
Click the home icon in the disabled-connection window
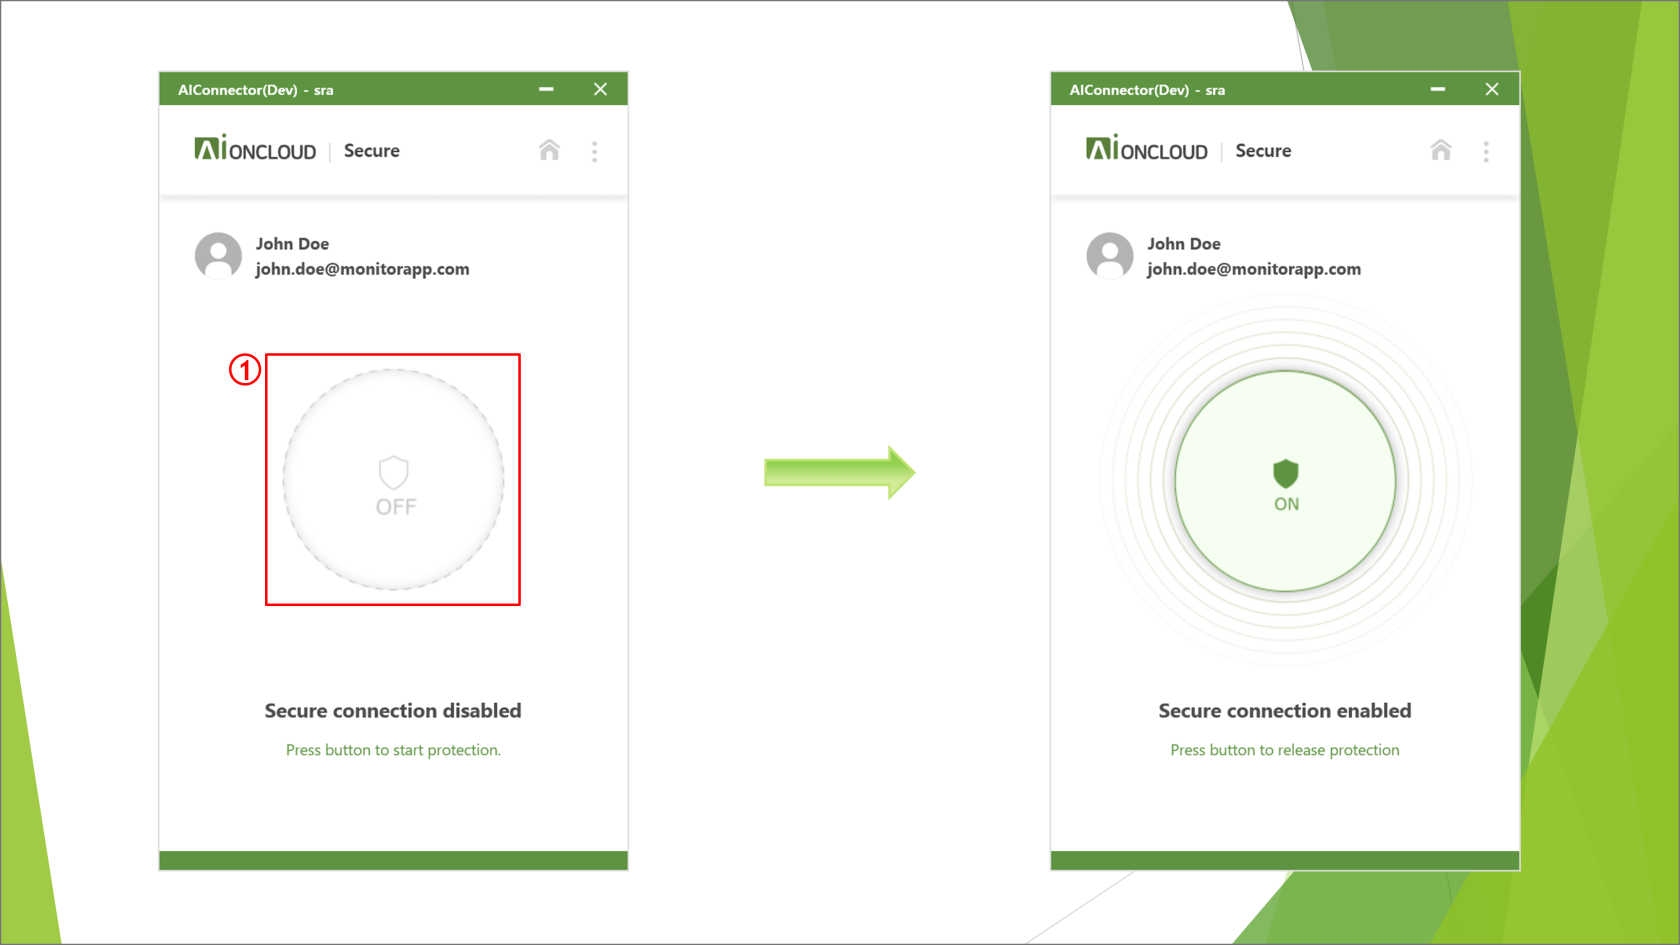549,151
